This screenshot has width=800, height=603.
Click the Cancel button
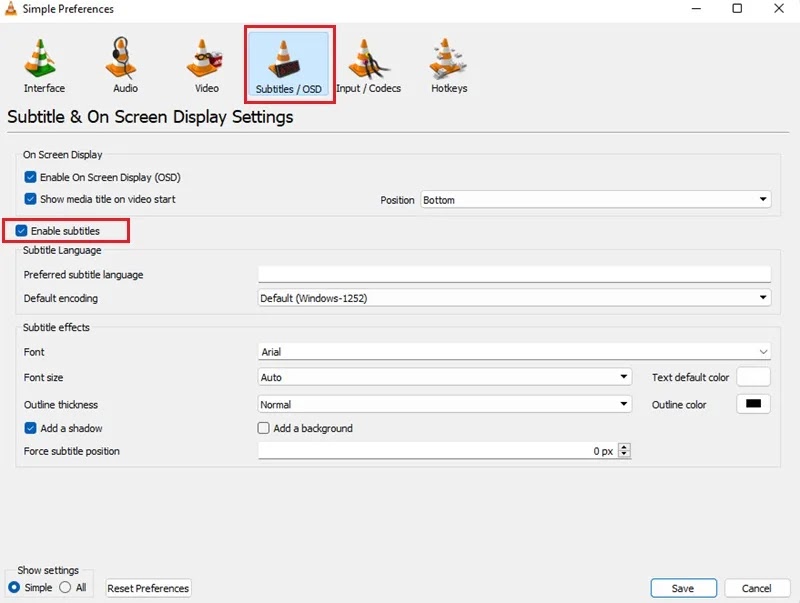coord(757,588)
